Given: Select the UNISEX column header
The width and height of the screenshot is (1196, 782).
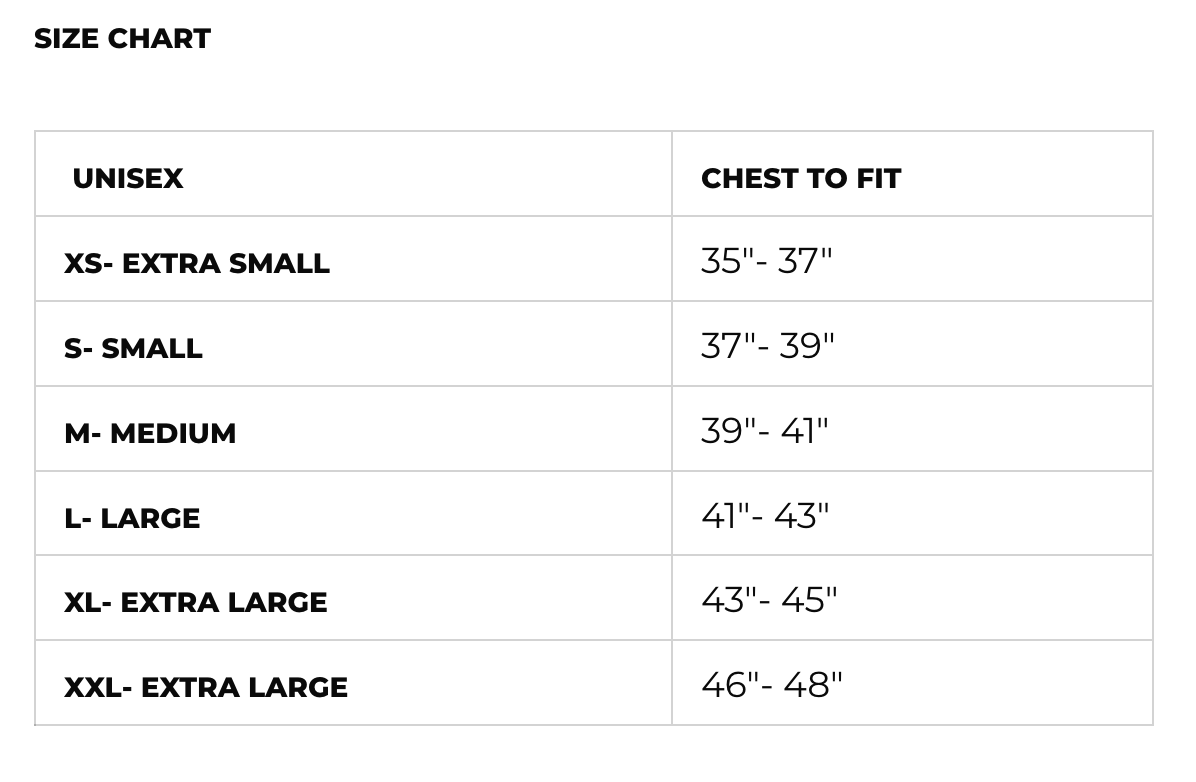Looking at the screenshot, I should tap(128, 179).
